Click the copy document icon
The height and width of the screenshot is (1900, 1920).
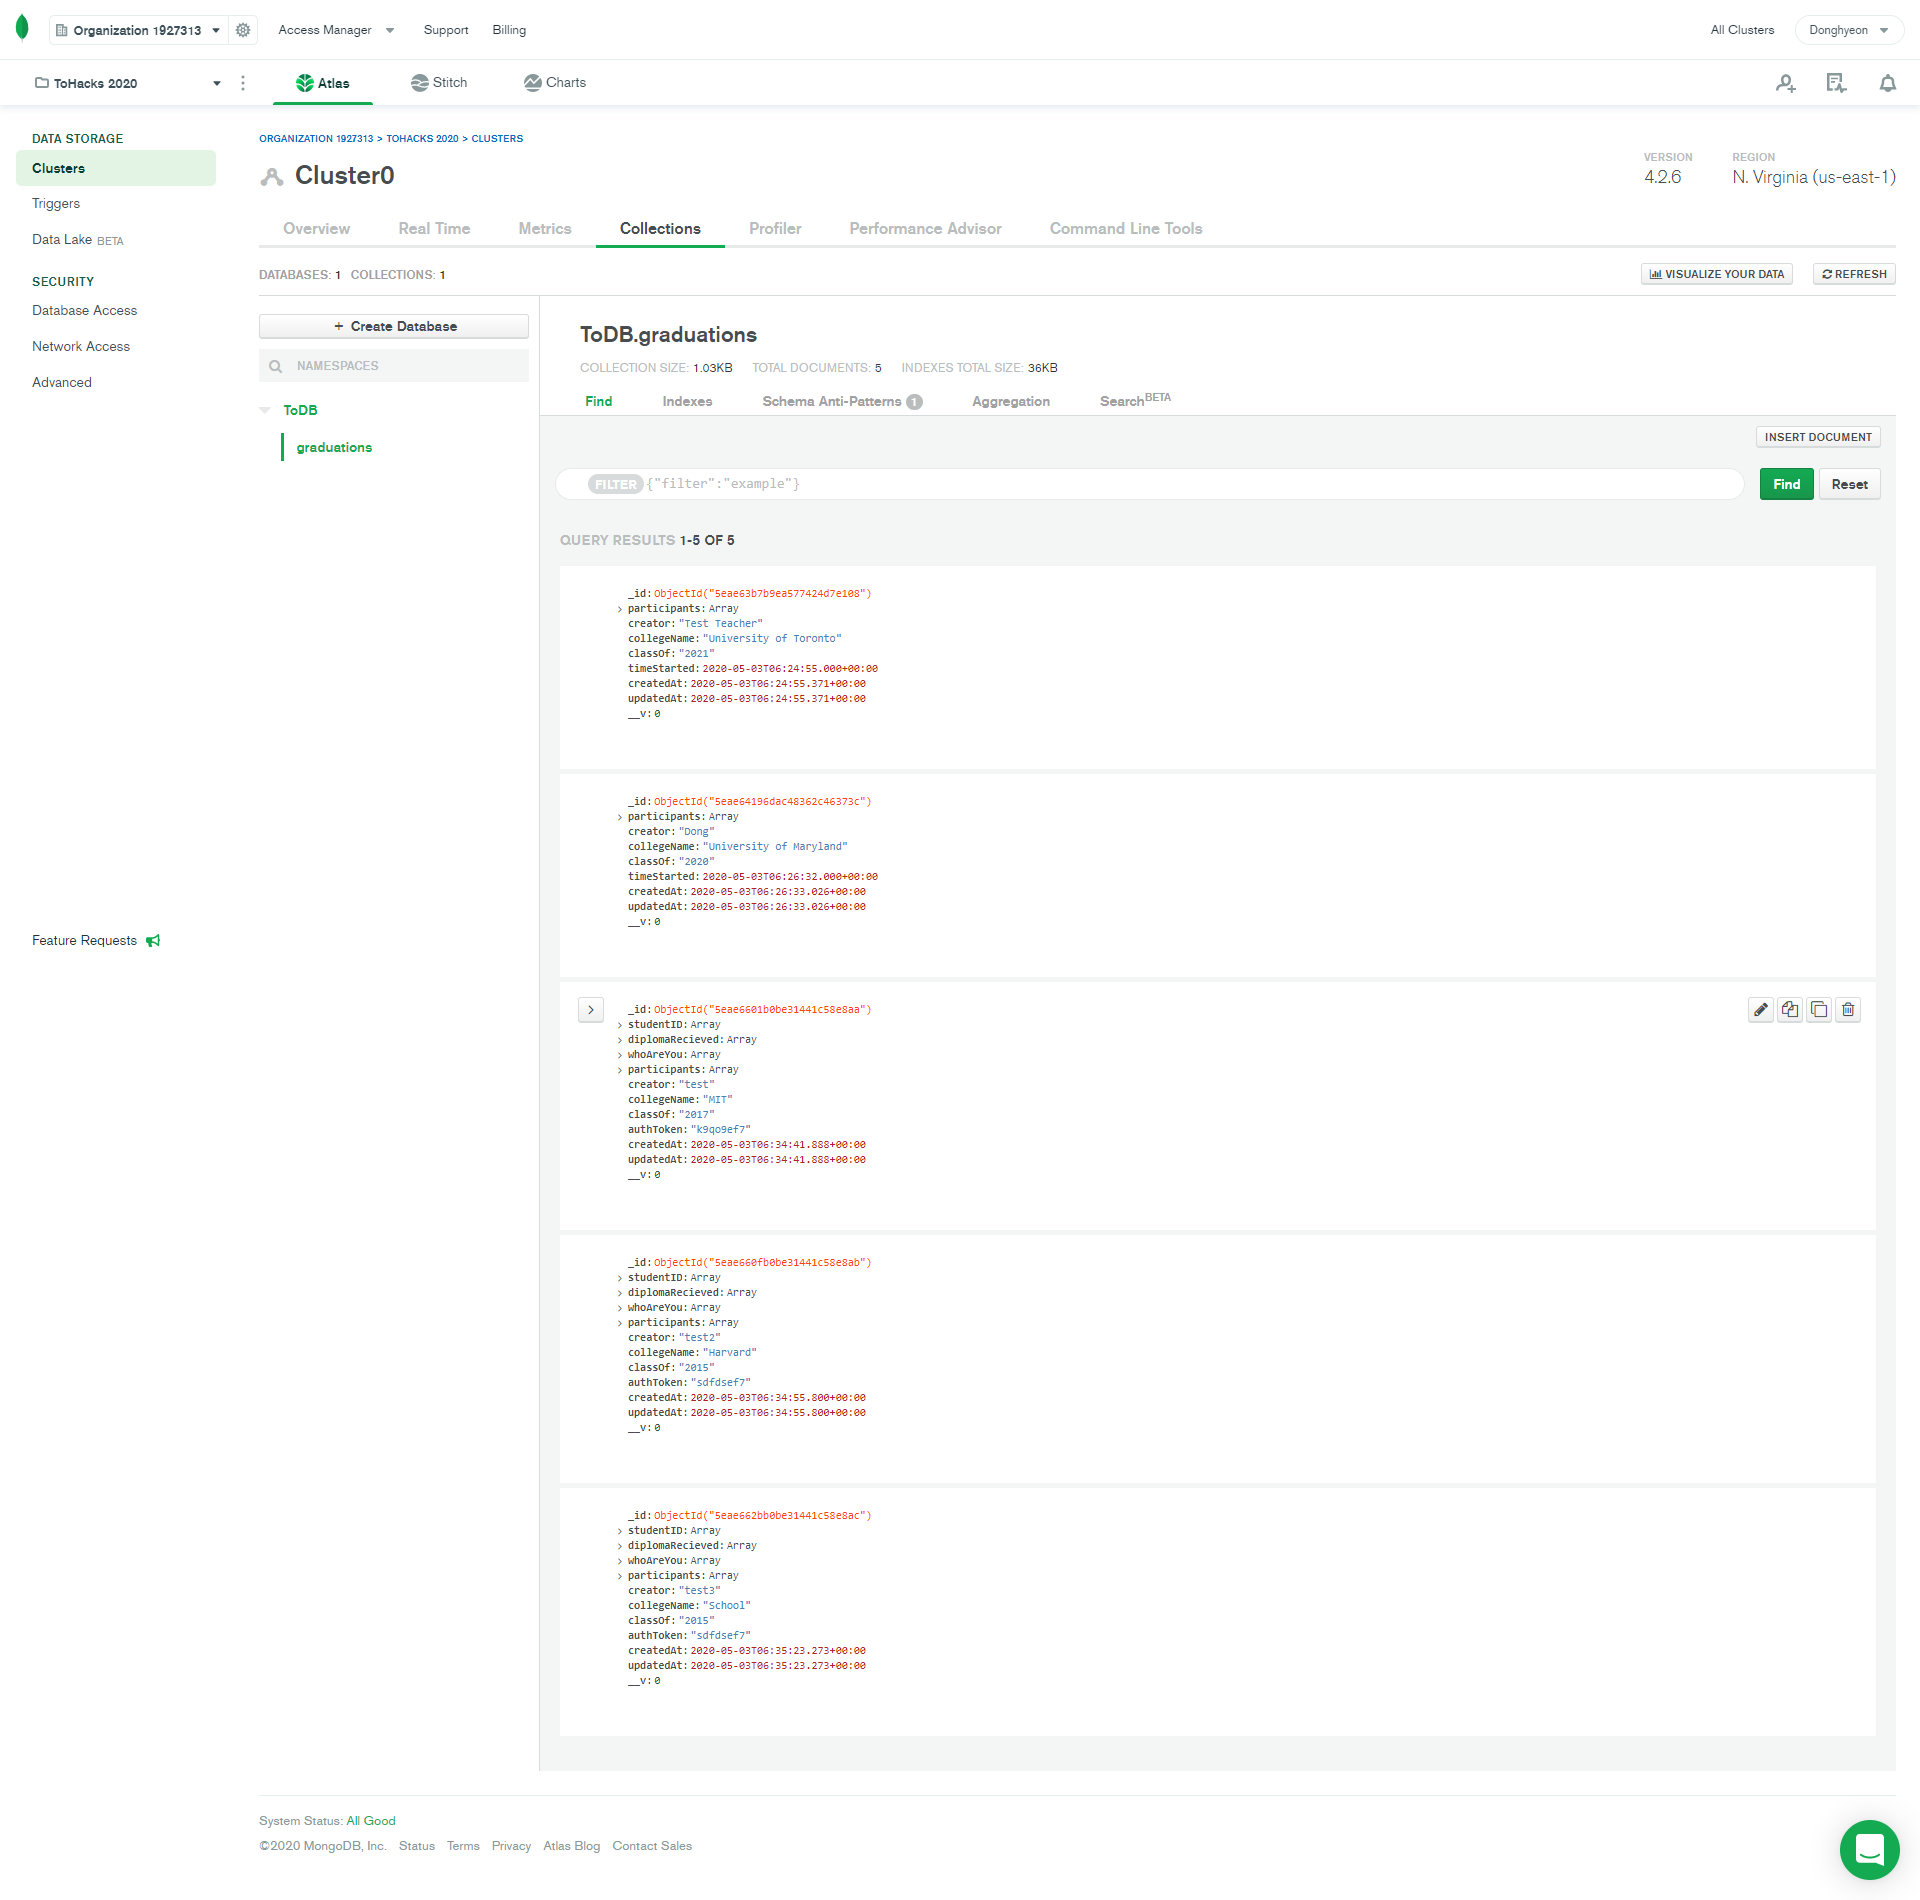click(1790, 1010)
